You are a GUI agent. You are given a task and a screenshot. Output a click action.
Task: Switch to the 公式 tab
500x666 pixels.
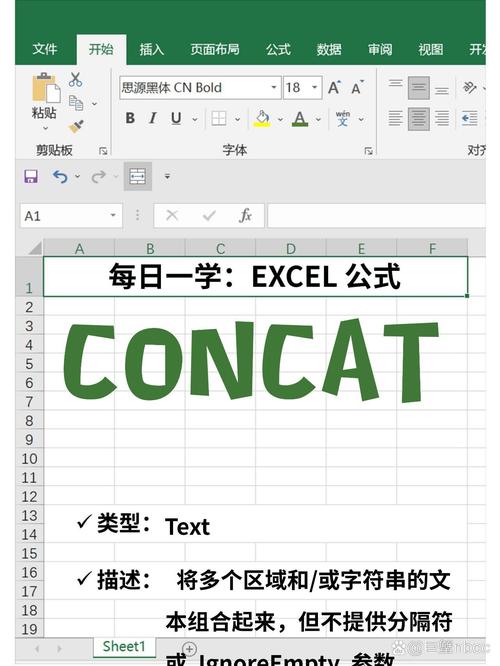click(278, 49)
